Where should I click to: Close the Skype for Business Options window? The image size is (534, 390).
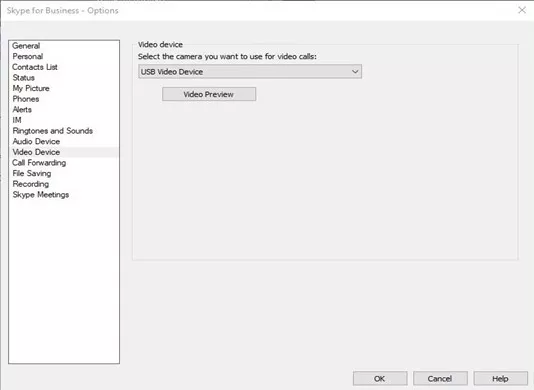pos(522,10)
